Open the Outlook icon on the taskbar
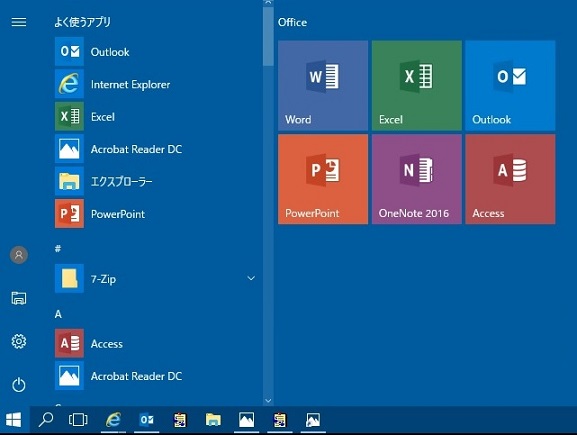Screen dimensions: 577x435 click(146, 420)
